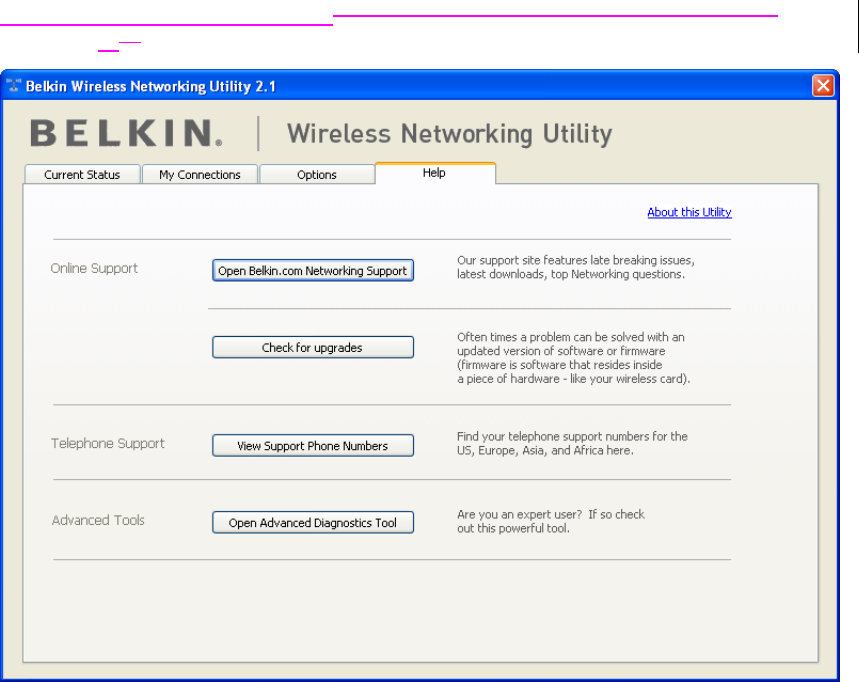
Task: Click 'Our support site features' description
Action: pos(575,267)
